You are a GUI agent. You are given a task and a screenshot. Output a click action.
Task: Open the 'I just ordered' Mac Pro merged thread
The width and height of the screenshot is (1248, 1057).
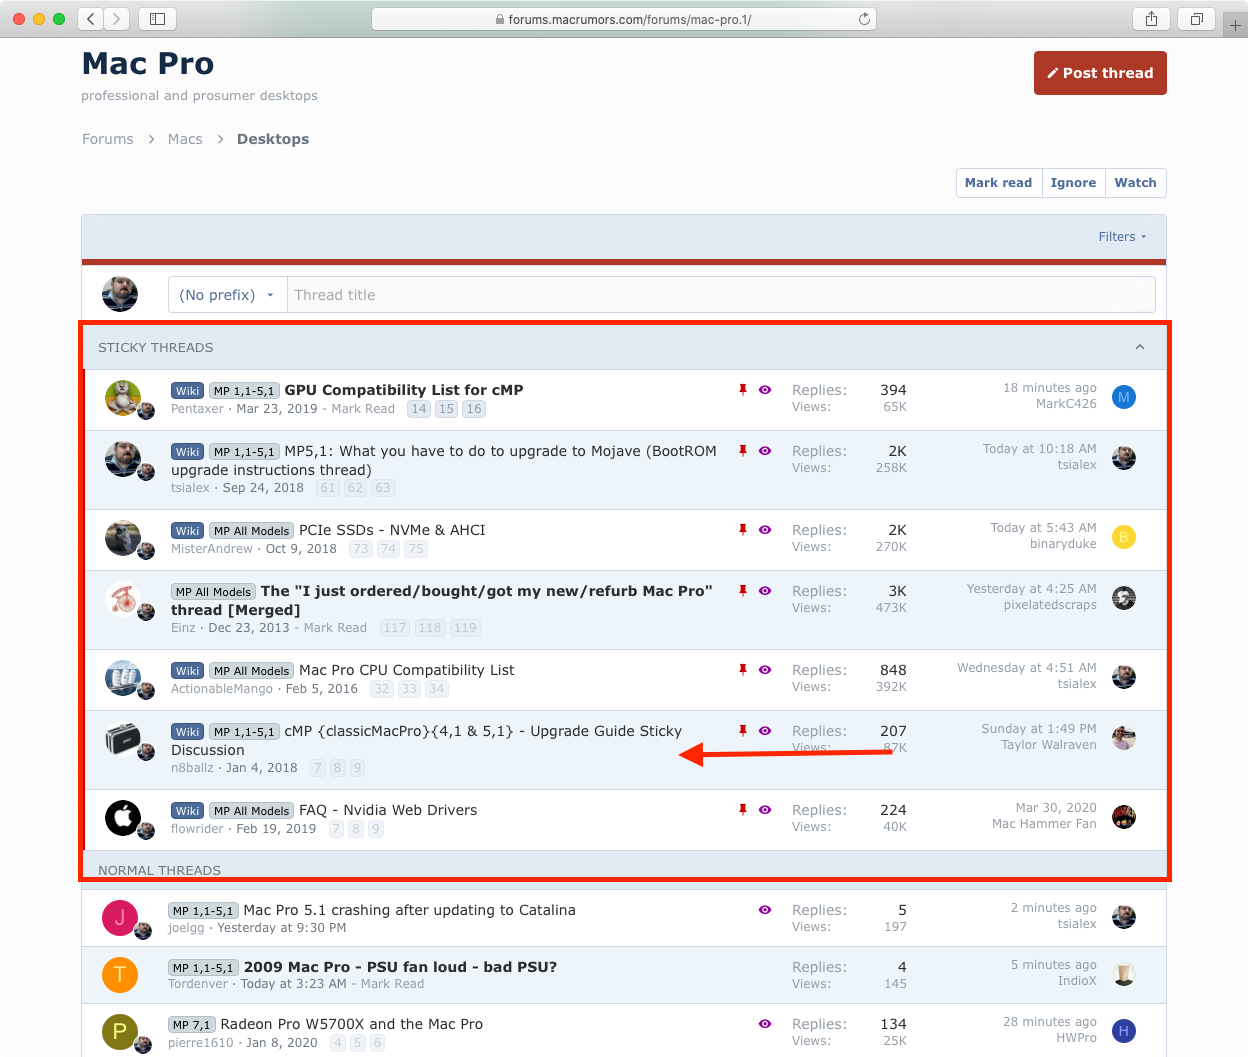click(x=441, y=600)
